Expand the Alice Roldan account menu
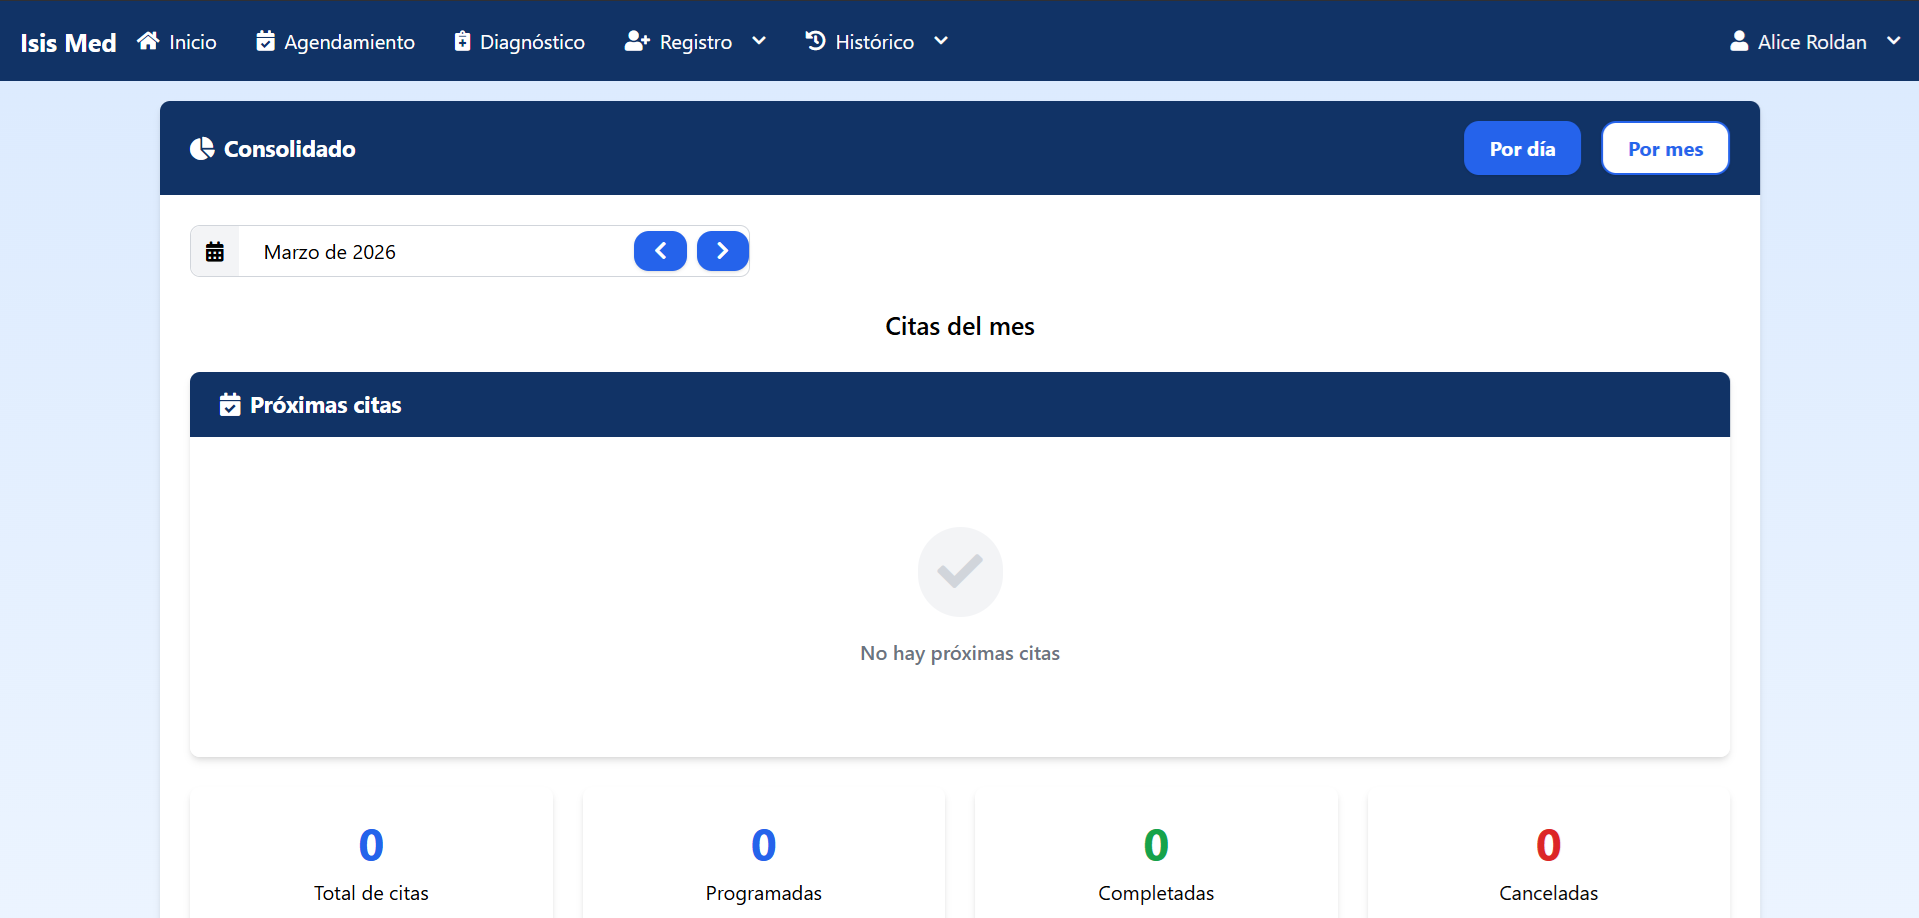The height and width of the screenshot is (918, 1919). pyautogui.click(x=1896, y=41)
